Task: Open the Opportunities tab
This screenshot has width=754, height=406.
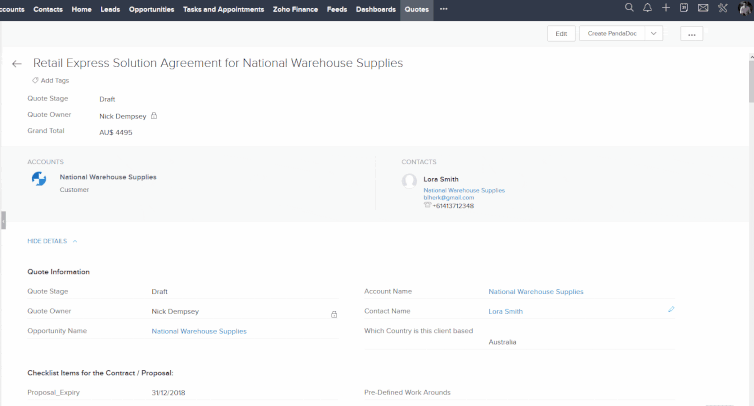Action: [151, 9]
